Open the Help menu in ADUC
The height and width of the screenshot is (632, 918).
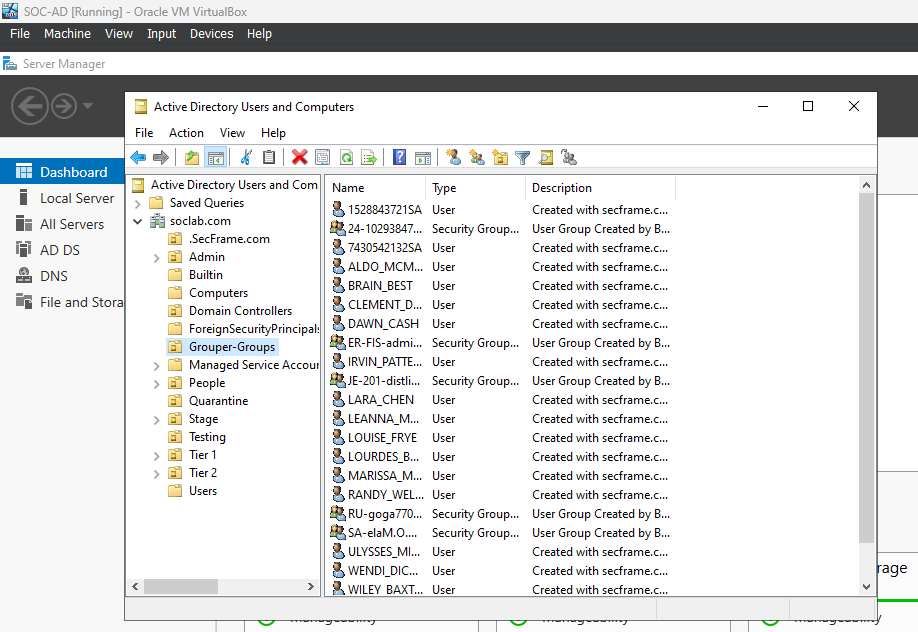(x=273, y=133)
